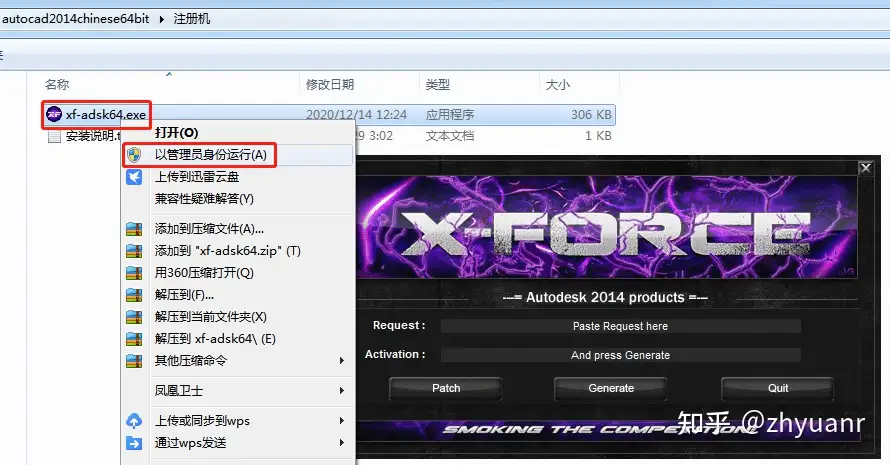This screenshot has width=890, height=465.
Task: Click the Xunlei bird icon for 上传到迅雷云盘
Action: [134, 177]
